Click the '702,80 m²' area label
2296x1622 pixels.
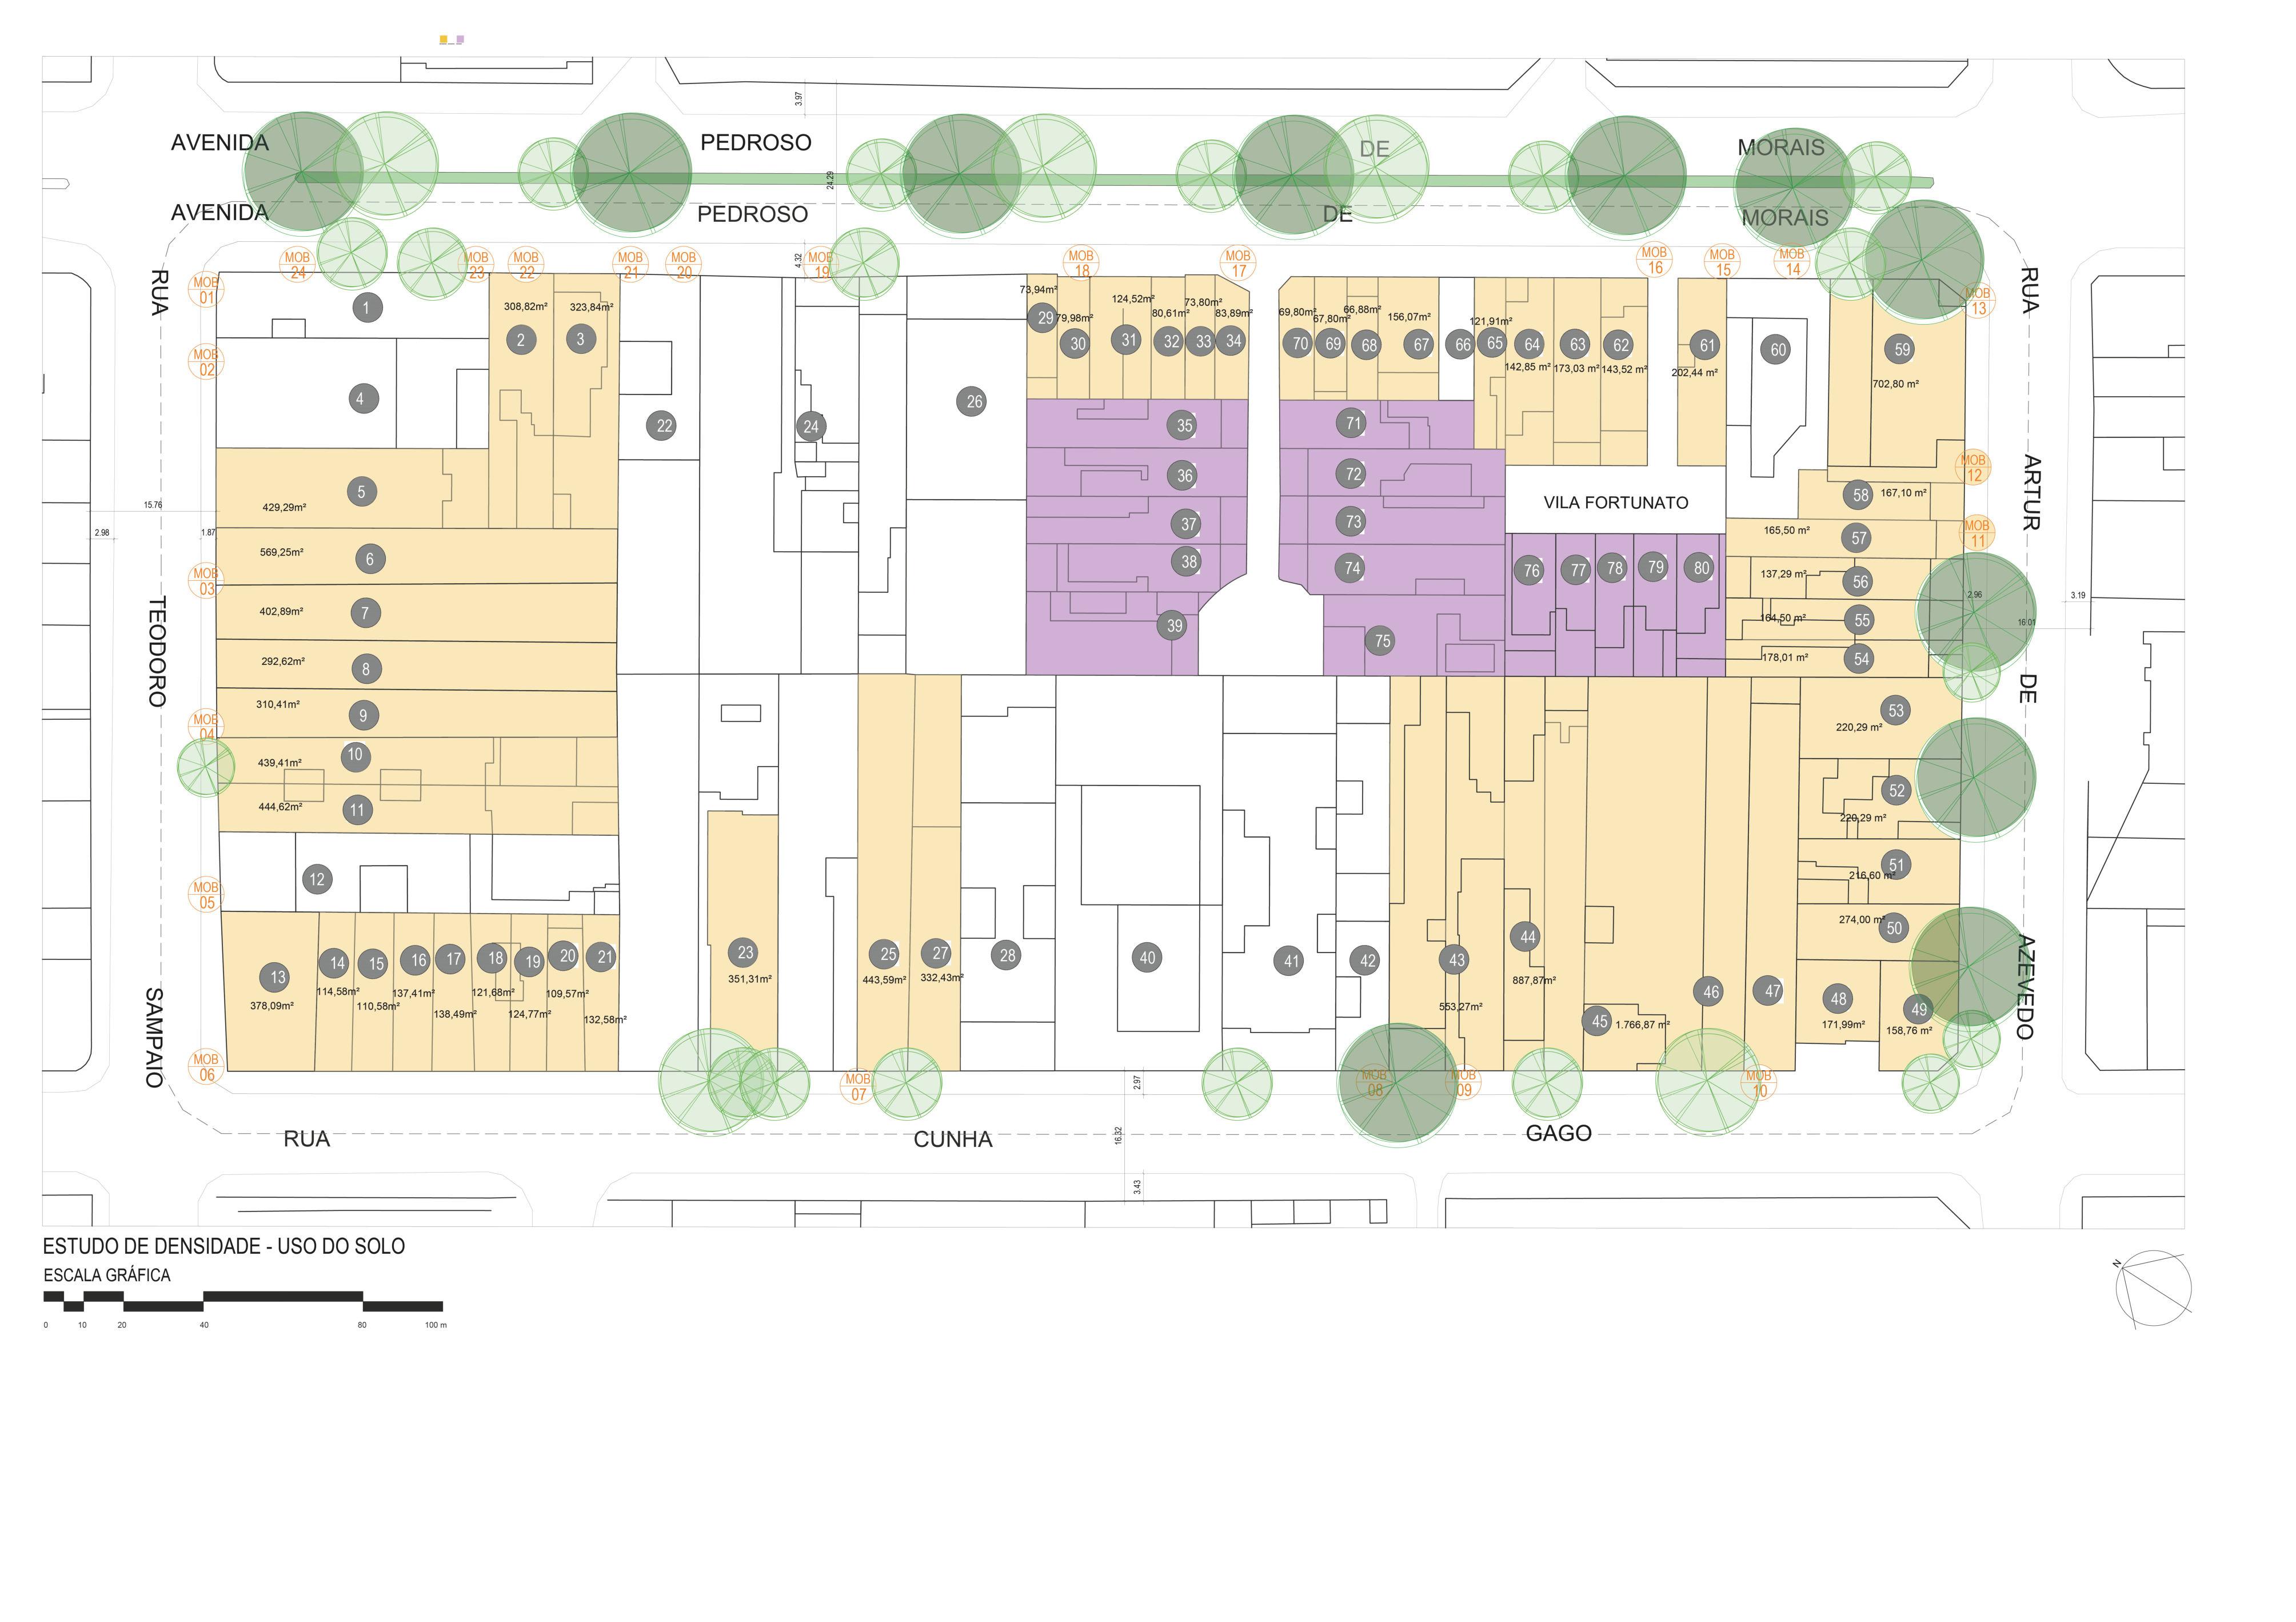point(1895,384)
